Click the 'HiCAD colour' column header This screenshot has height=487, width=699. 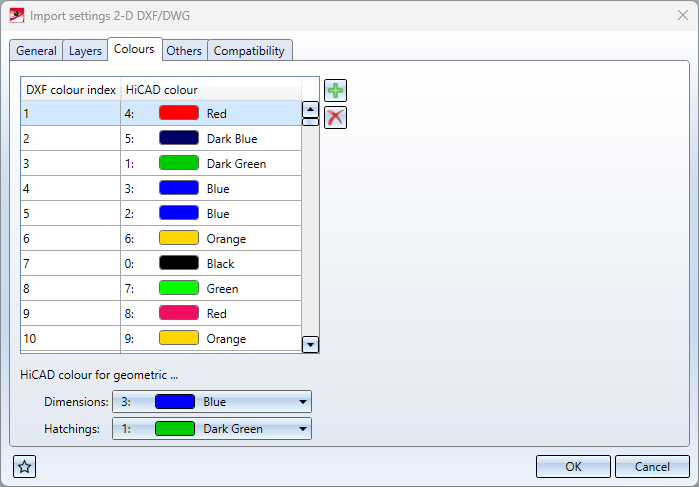click(211, 90)
